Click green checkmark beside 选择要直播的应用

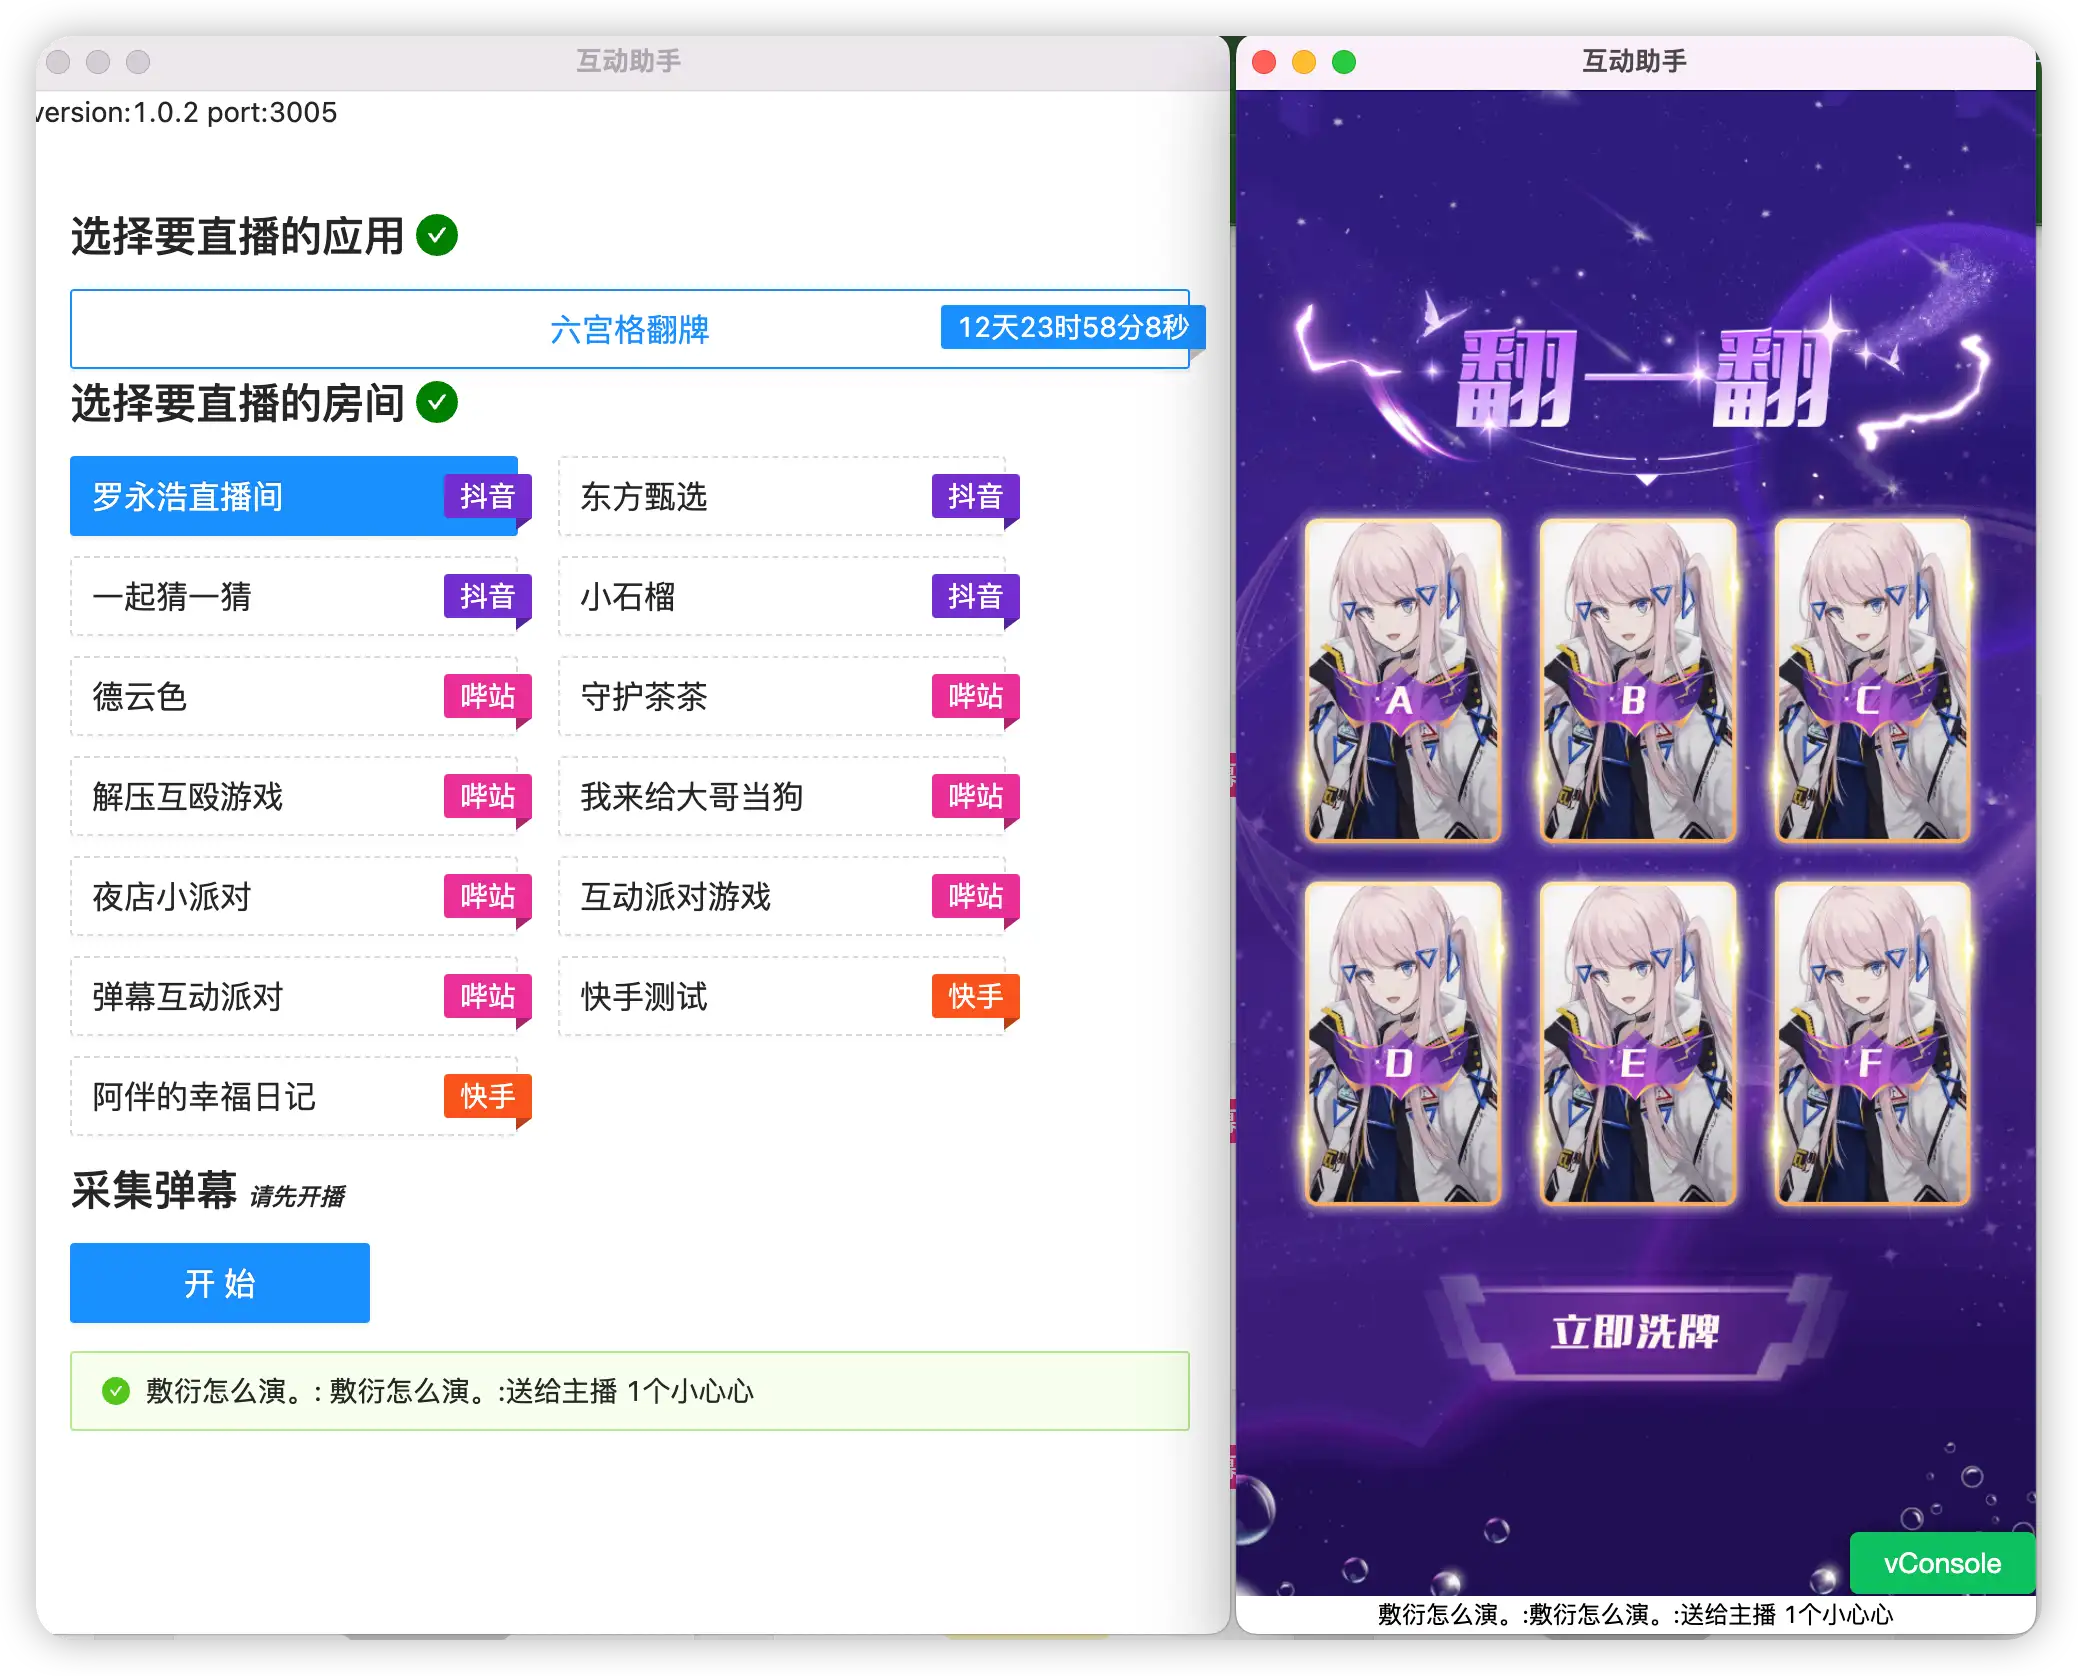pos(437,236)
